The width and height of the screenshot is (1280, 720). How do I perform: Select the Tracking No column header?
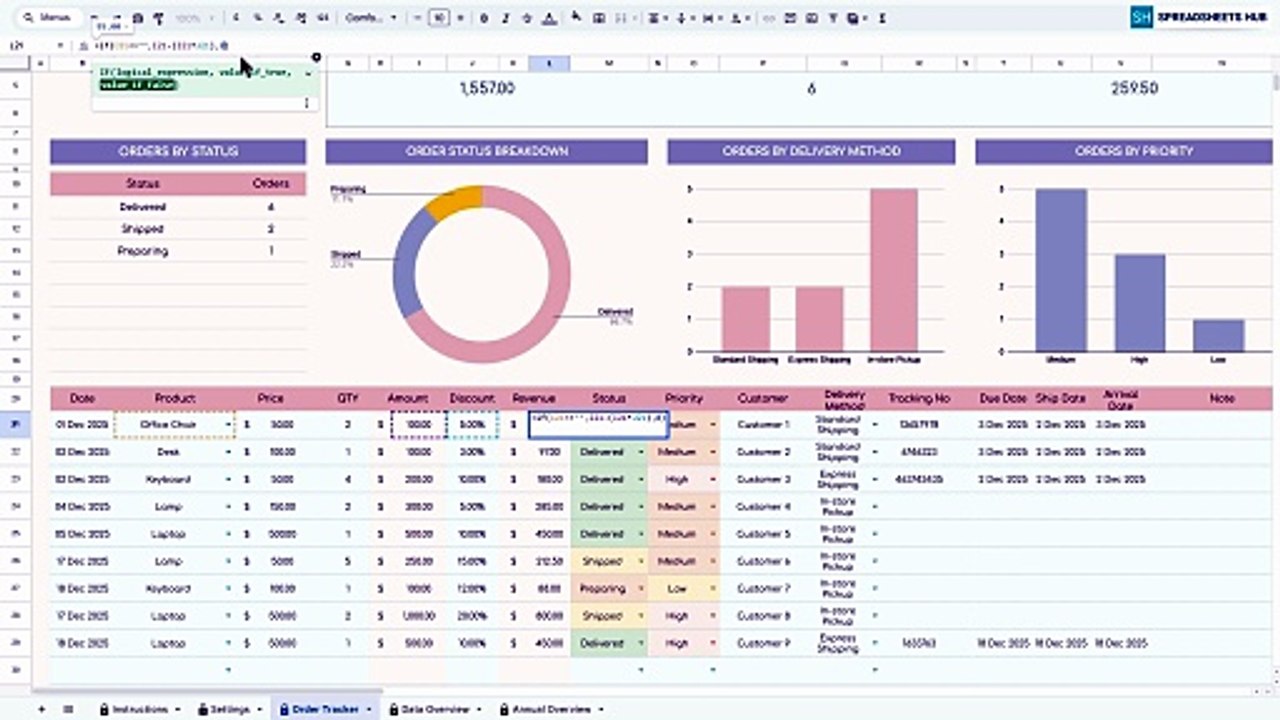918,398
